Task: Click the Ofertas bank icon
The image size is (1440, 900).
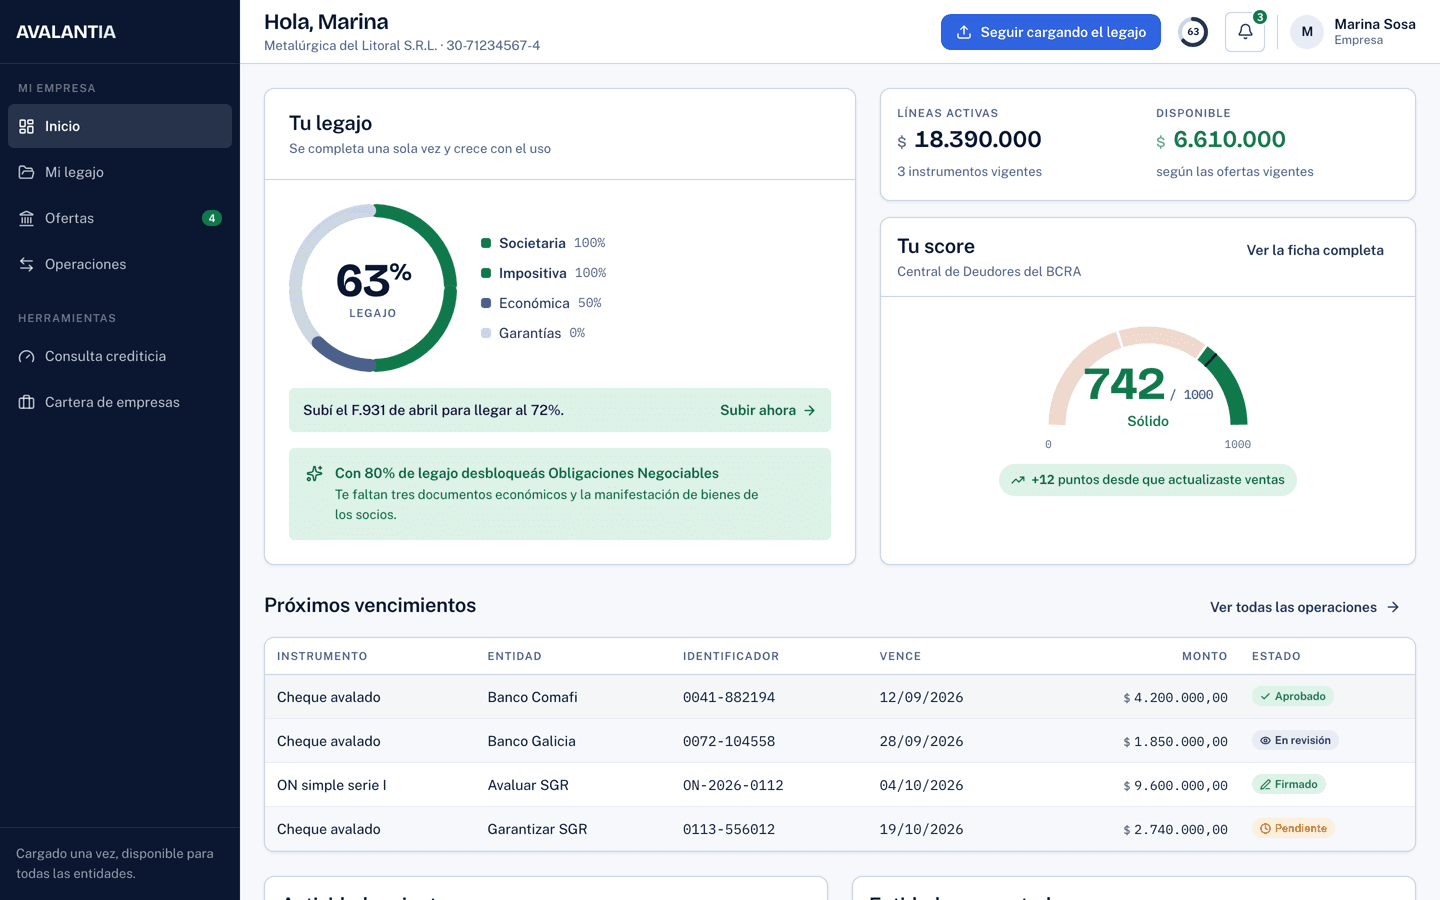Action: [27, 218]
